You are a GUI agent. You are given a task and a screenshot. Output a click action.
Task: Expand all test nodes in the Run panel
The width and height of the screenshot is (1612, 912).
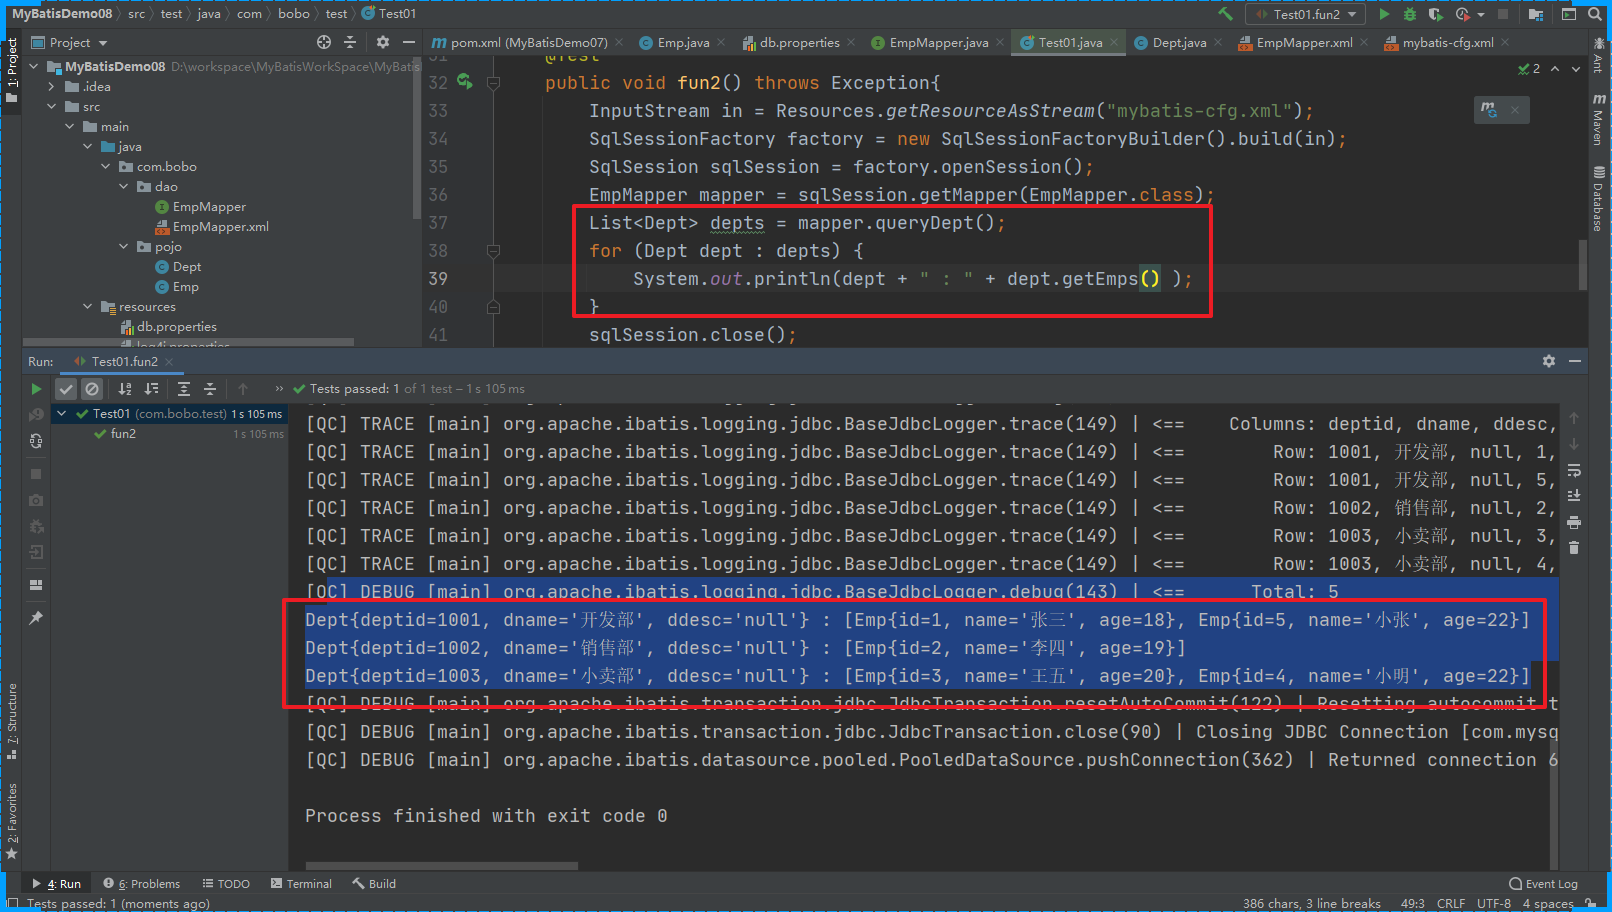[x=184, y=389]
